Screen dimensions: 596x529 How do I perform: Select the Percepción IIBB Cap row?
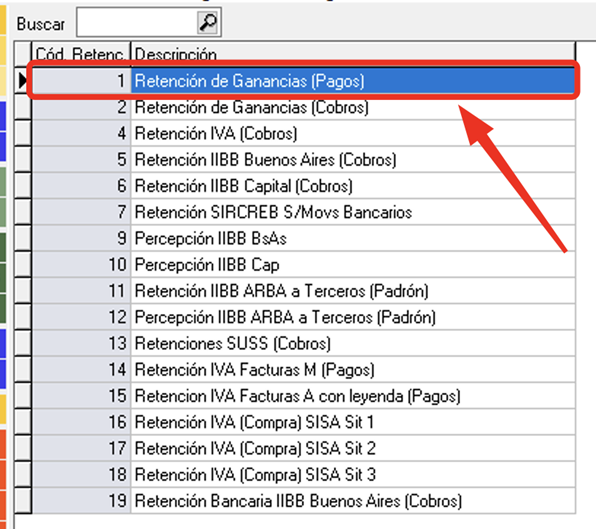[304, 264]
